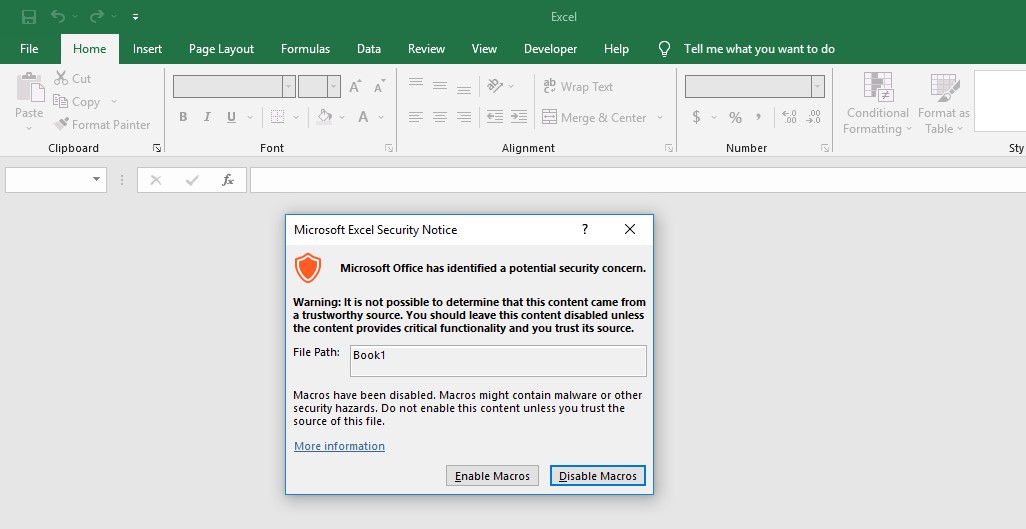Expand the Underline style dropdown arrow
Image resolution: width=1026 pixels, height=529 pixels.
(250, 117)
